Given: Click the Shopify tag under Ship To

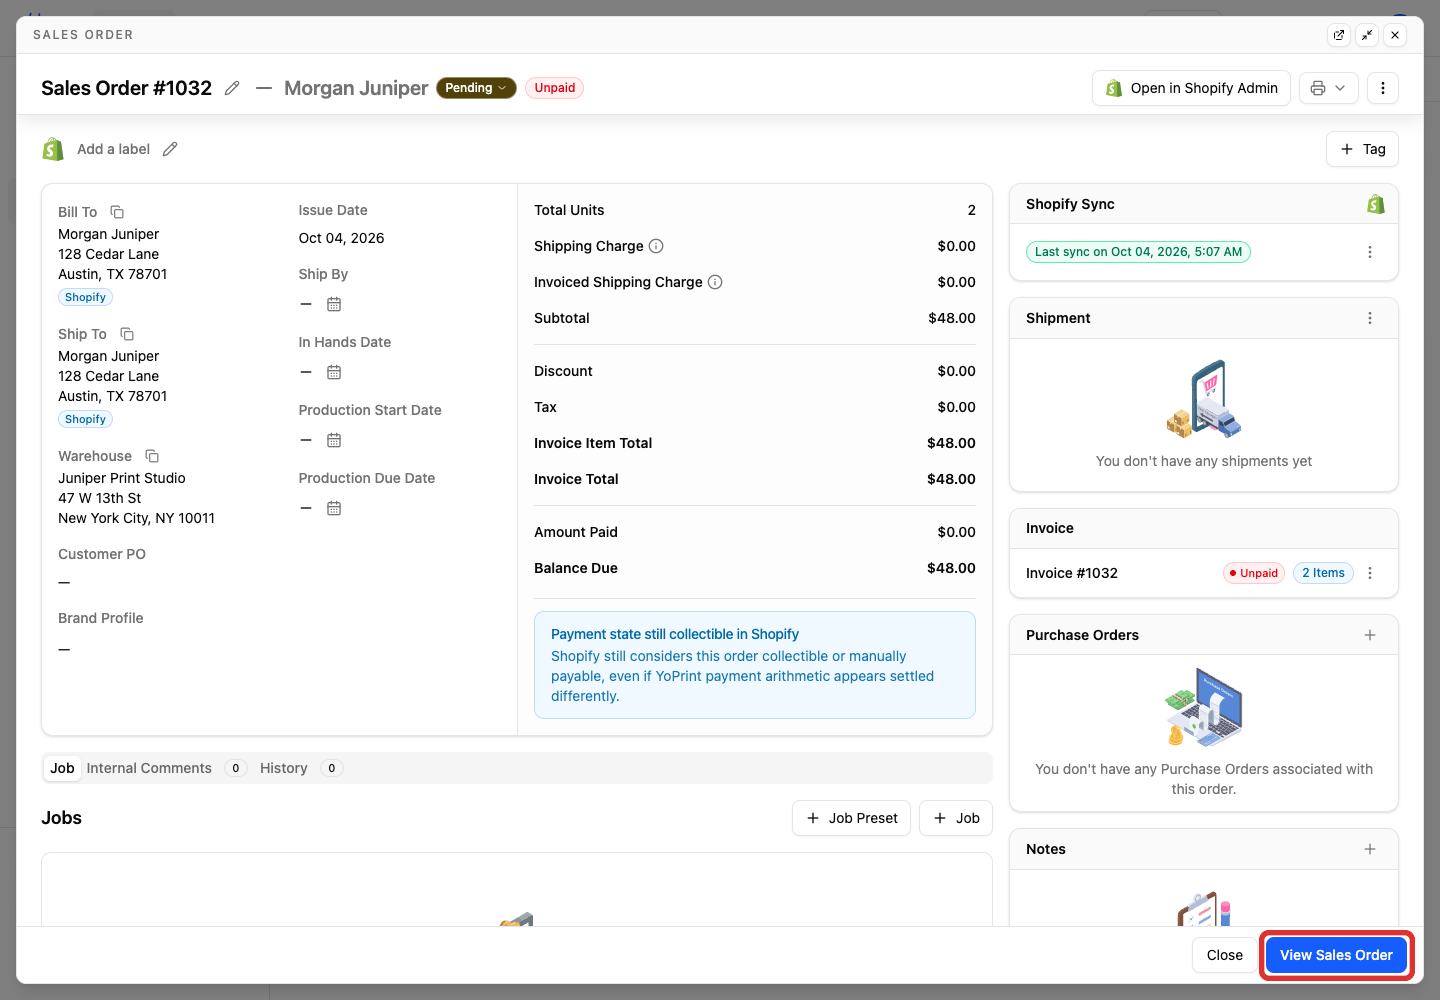Looking at the screenshot, I should [85, 419].
